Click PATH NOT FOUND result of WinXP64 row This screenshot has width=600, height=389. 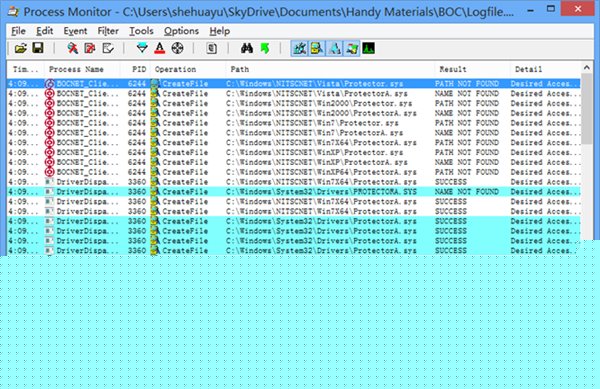click(x=466, y=172)
